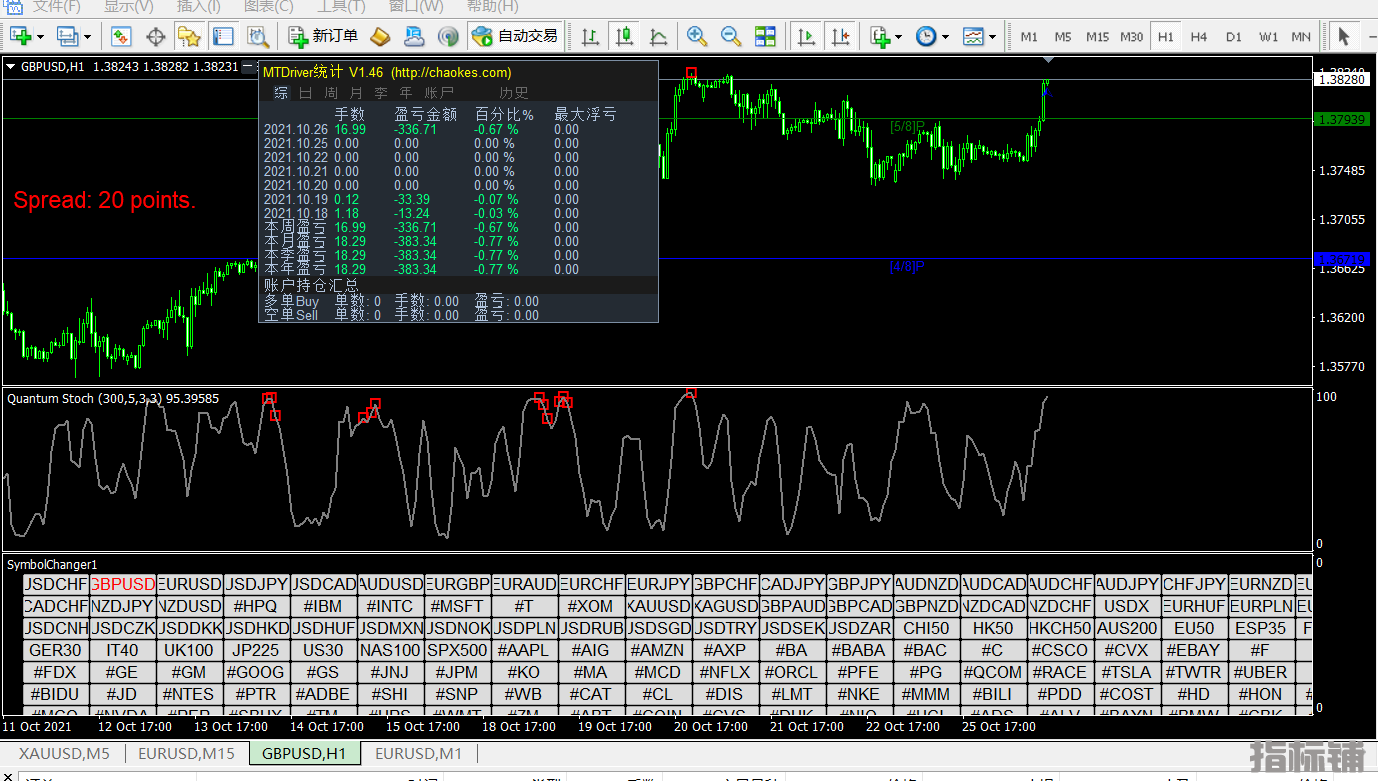This screenshot has width=1378, height=781.
Task: Select the crosshair tool
Action: (x=156, y=37)
